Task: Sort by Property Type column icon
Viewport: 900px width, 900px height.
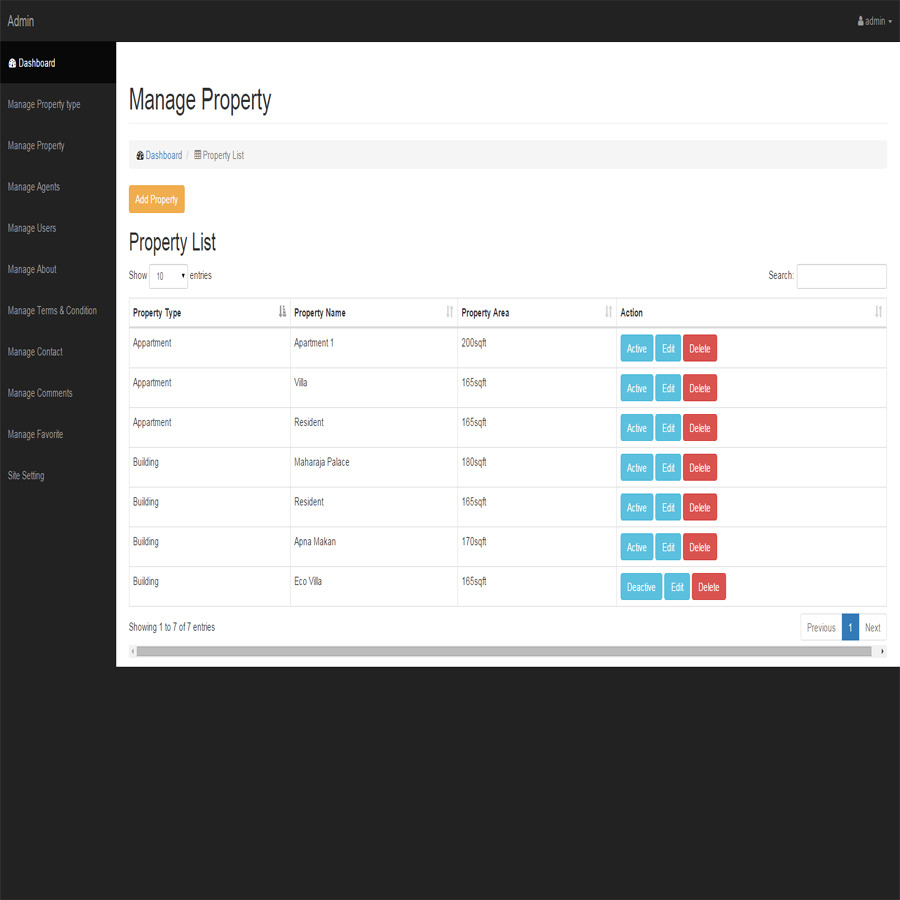Action: click(282, 312)
